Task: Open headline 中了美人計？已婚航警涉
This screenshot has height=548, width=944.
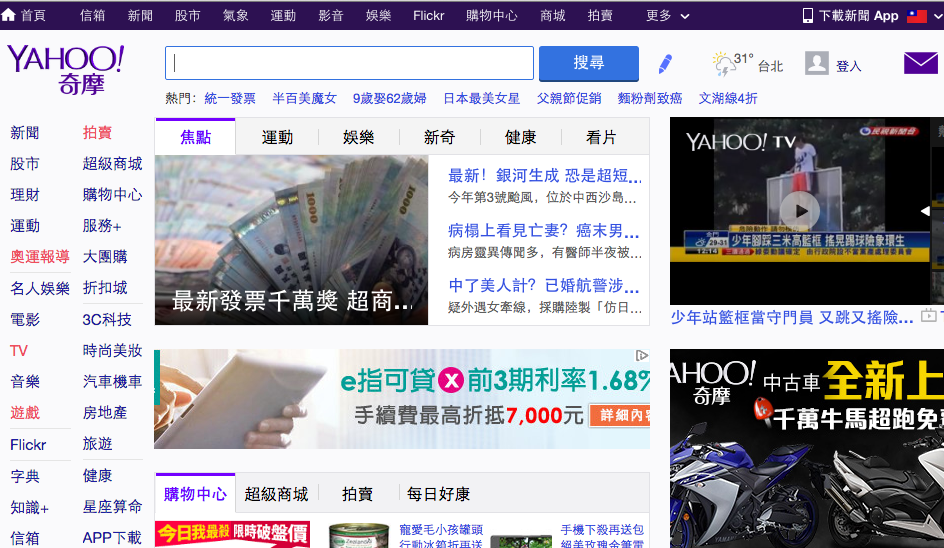Action: coord(544,285)
